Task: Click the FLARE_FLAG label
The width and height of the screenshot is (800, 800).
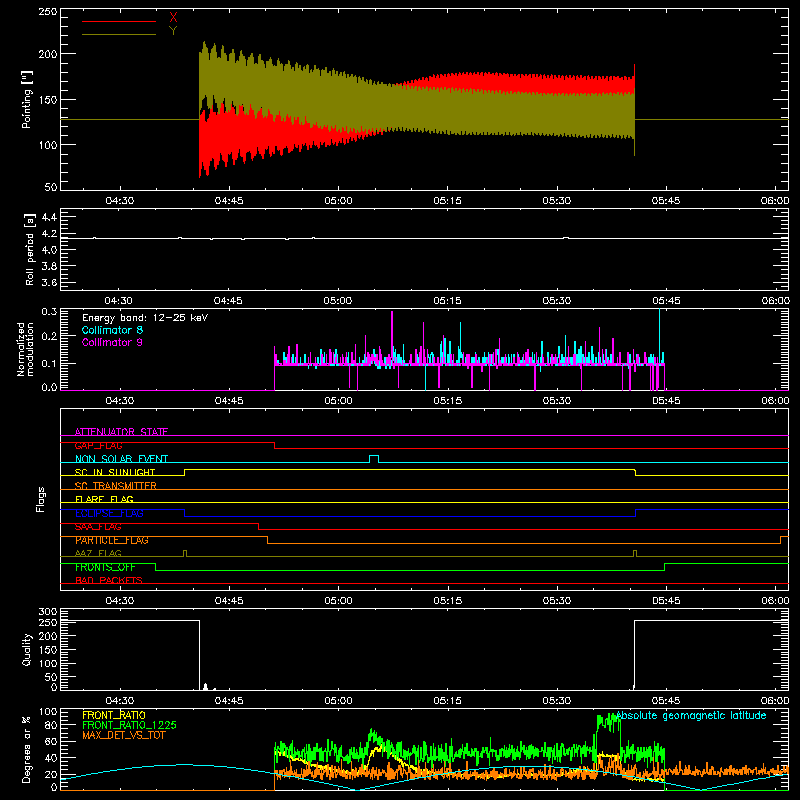Action: coord(104,499)
